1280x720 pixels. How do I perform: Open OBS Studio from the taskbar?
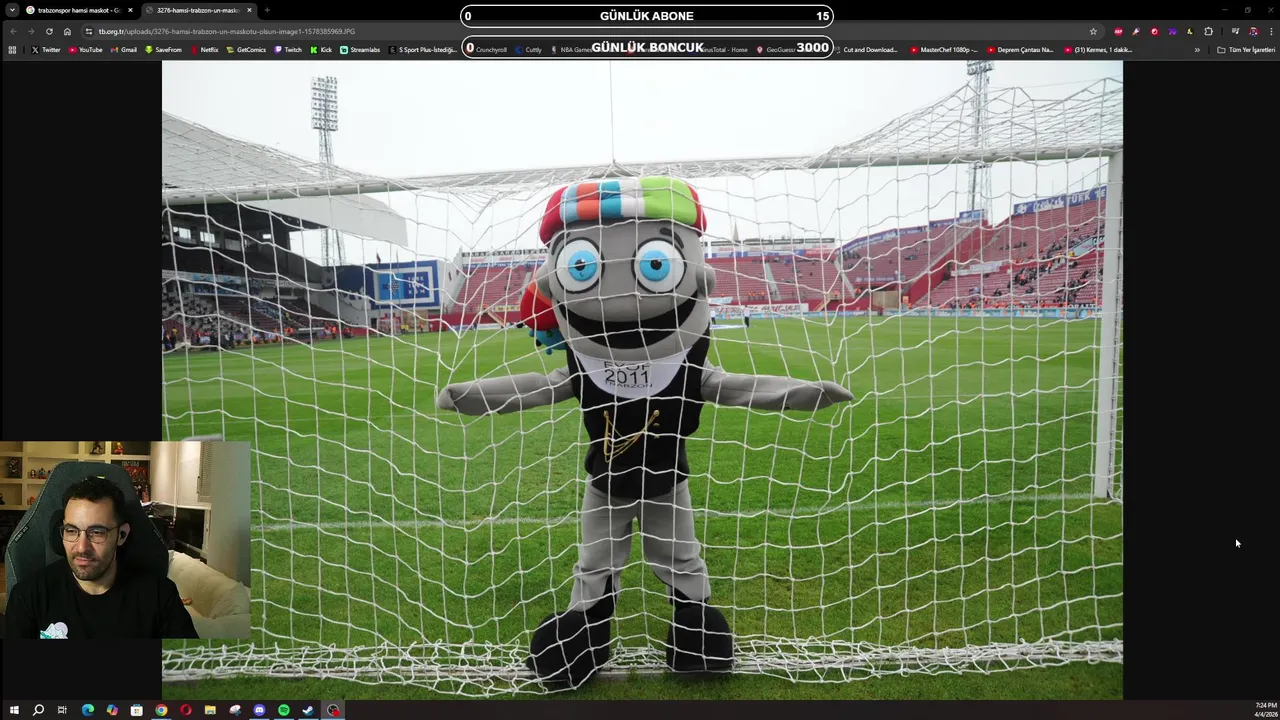[333, 710]
